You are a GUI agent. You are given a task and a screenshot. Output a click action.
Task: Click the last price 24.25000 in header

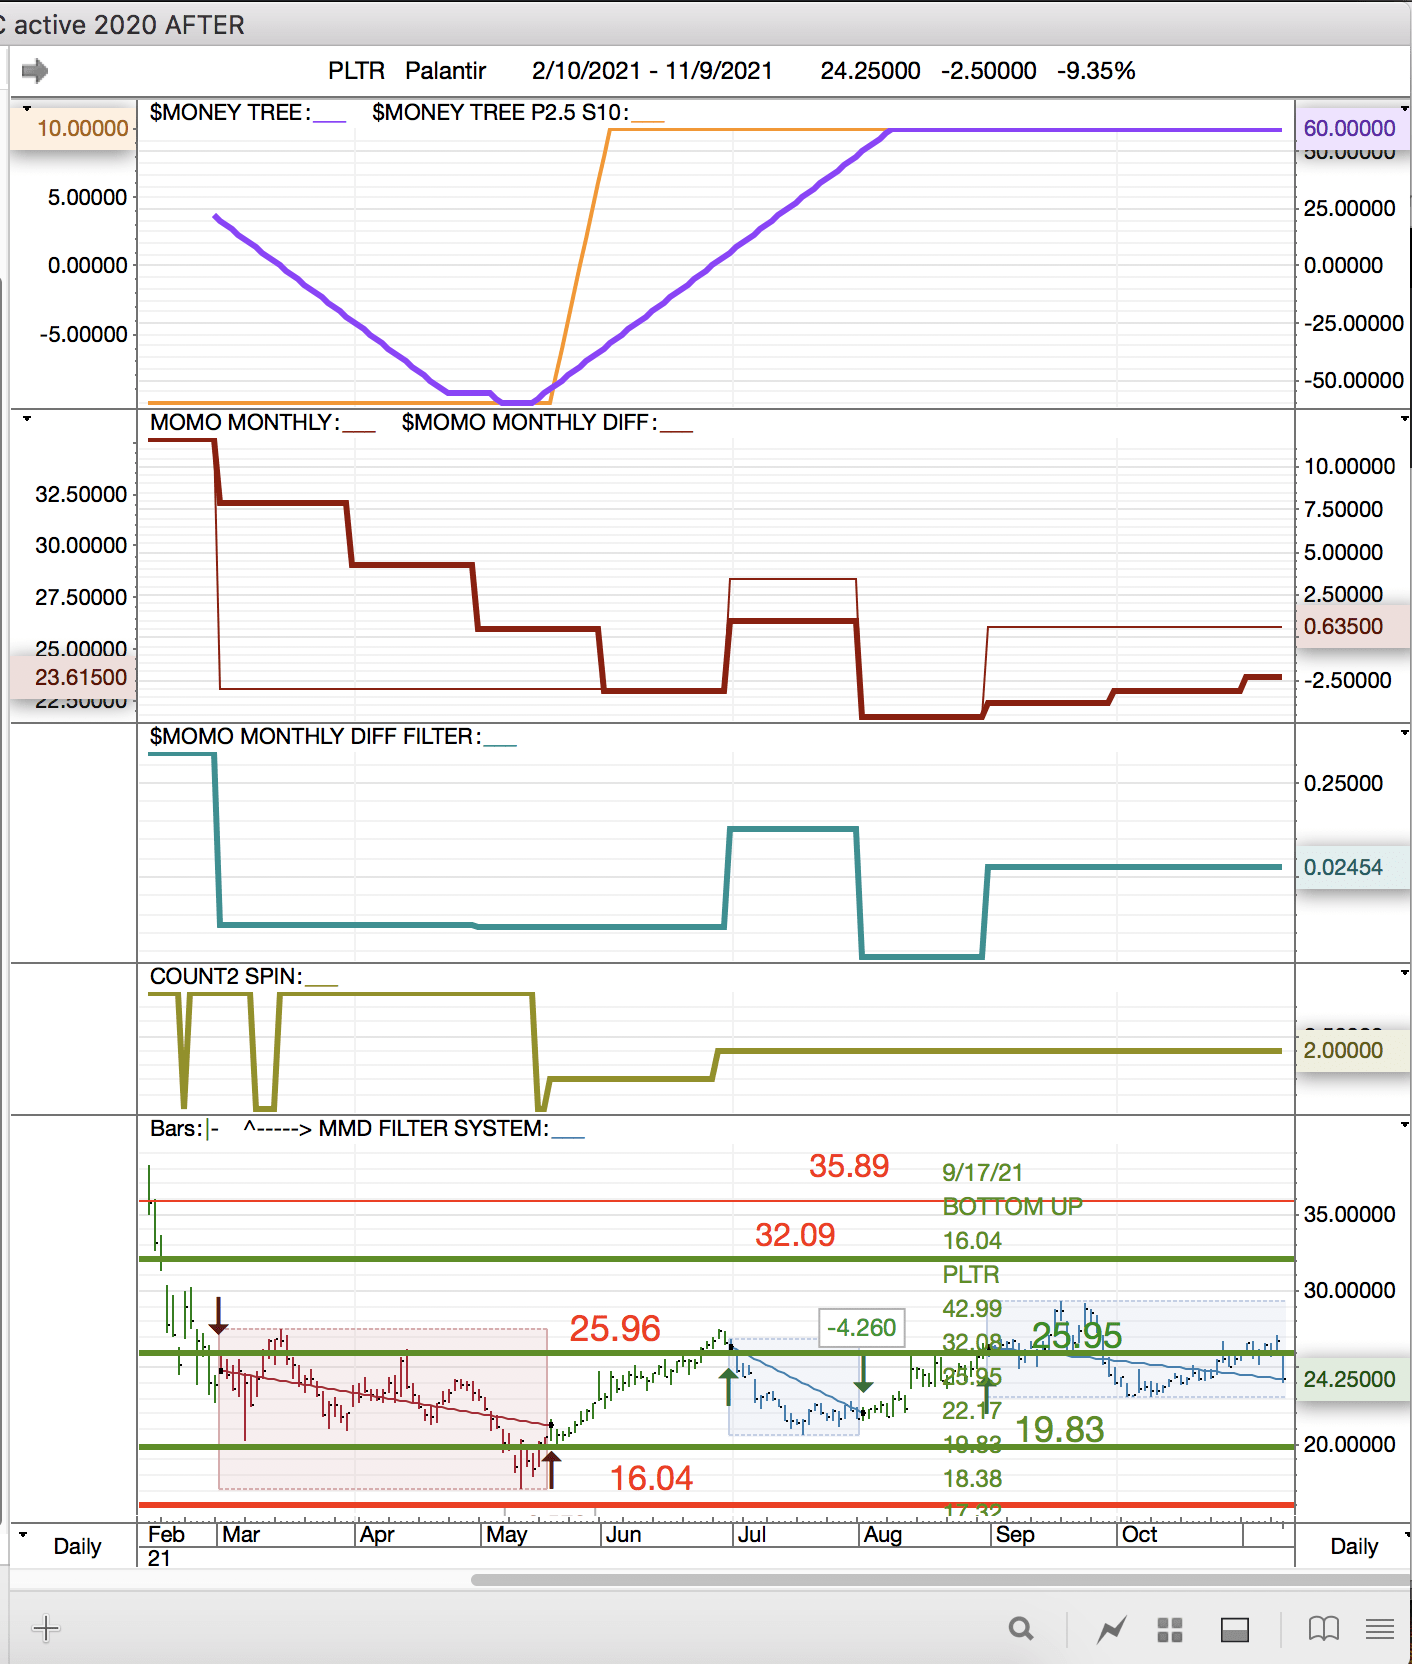coord(870,71)
